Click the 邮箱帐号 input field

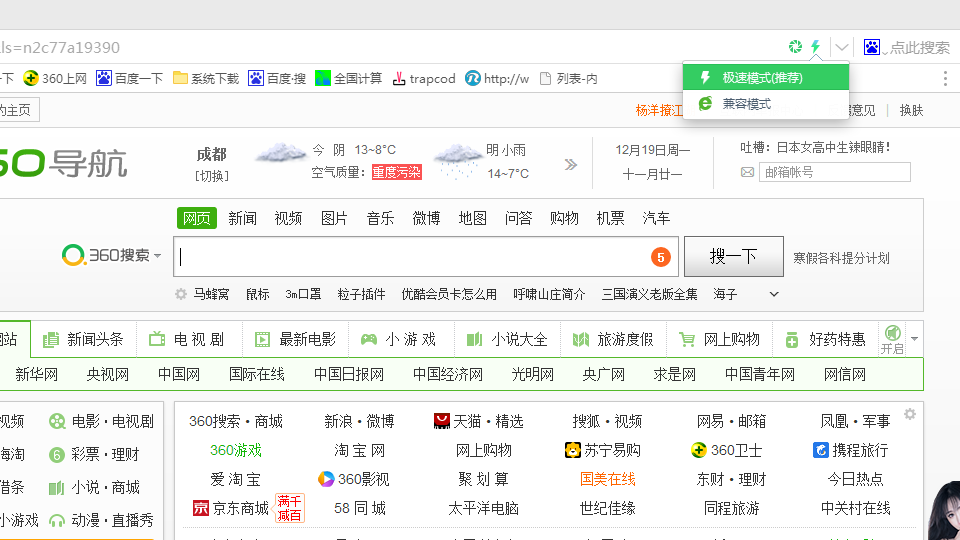834,172
